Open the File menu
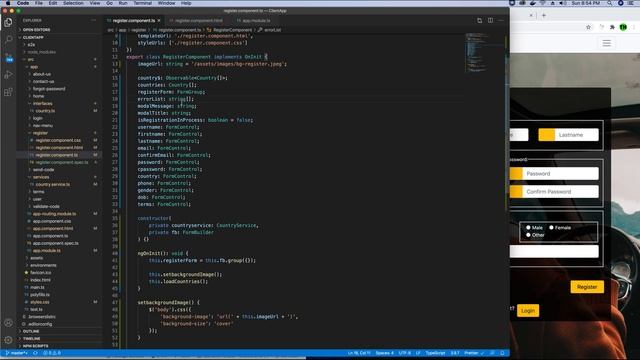 tap(39, 3)
